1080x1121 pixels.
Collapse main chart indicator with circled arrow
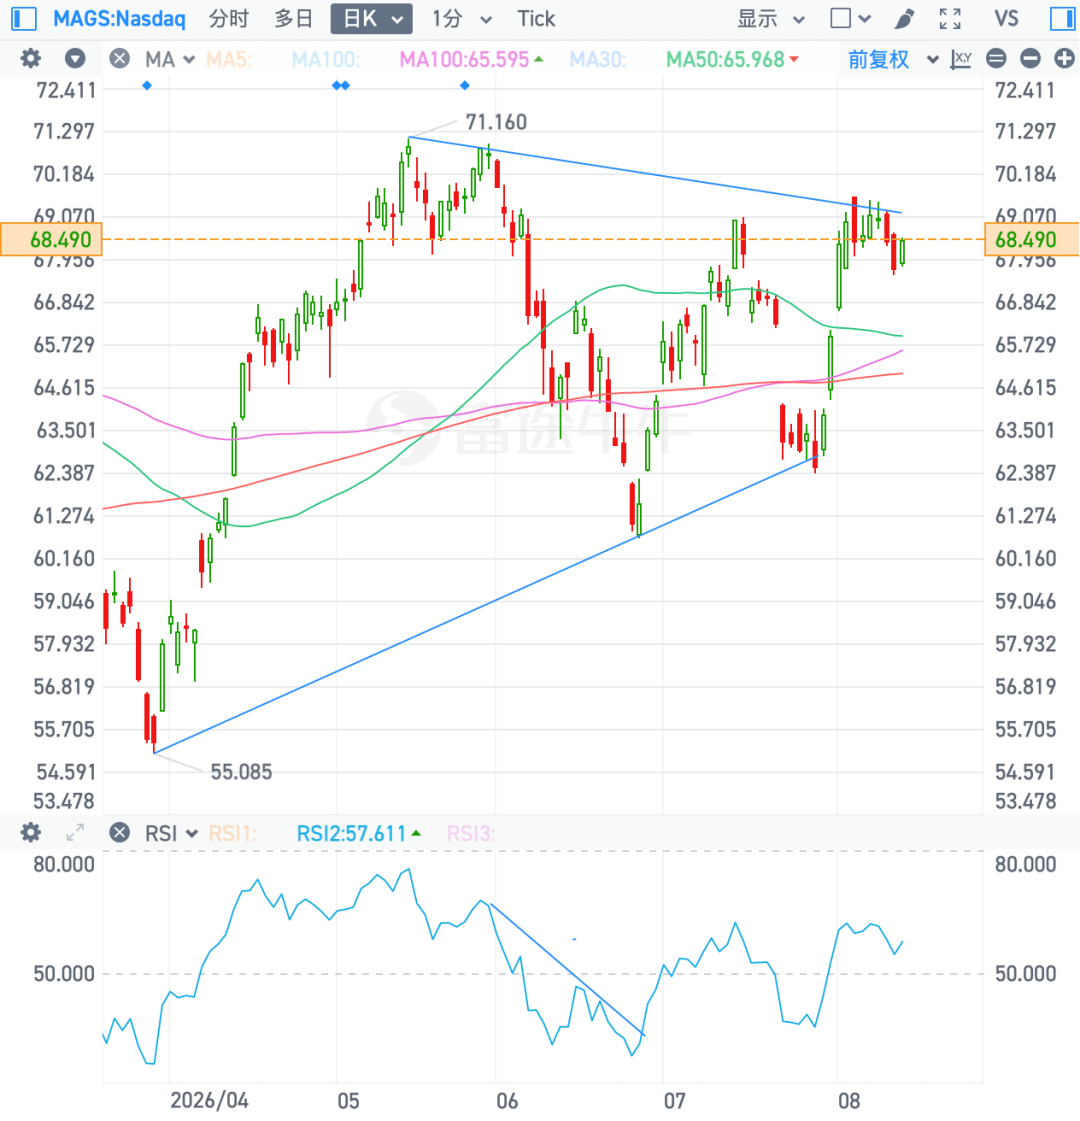(x=75, y=59)
